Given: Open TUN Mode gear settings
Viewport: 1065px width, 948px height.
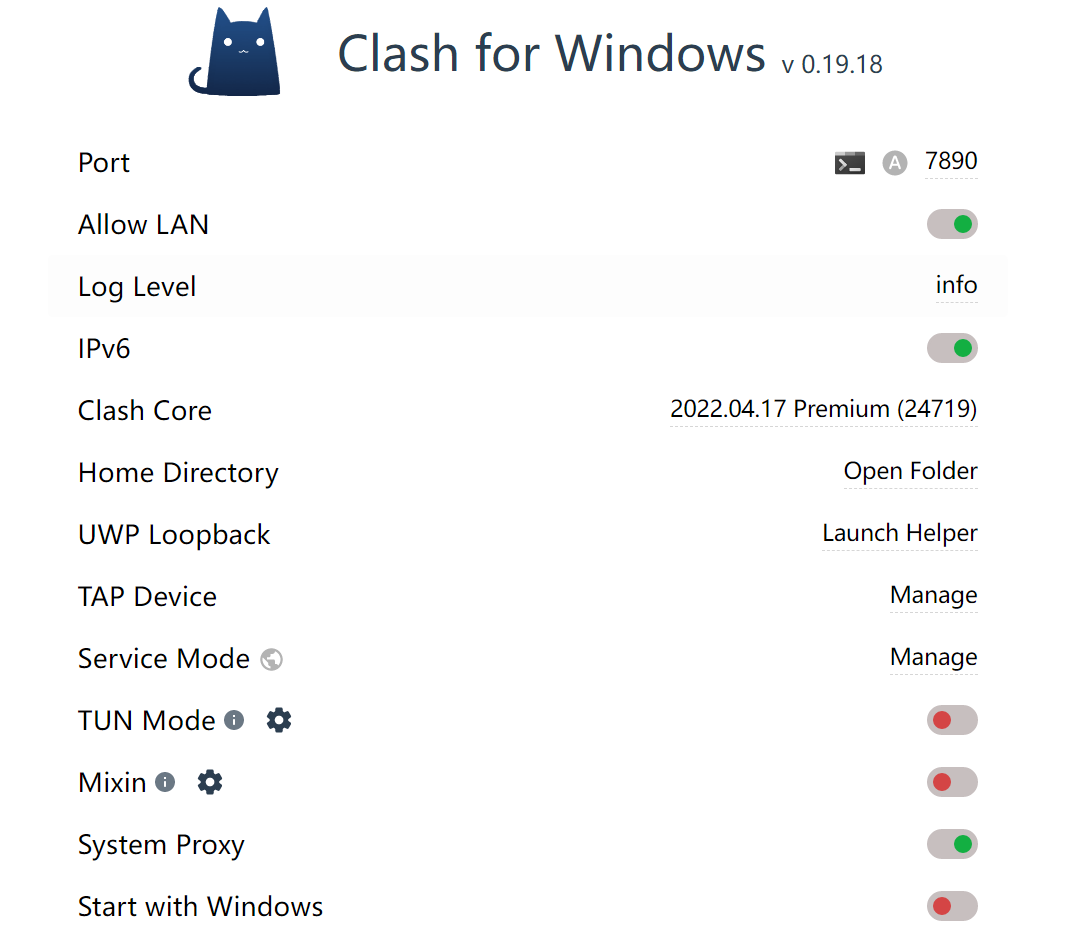Looking at the screenshot, I should (279, 720).
